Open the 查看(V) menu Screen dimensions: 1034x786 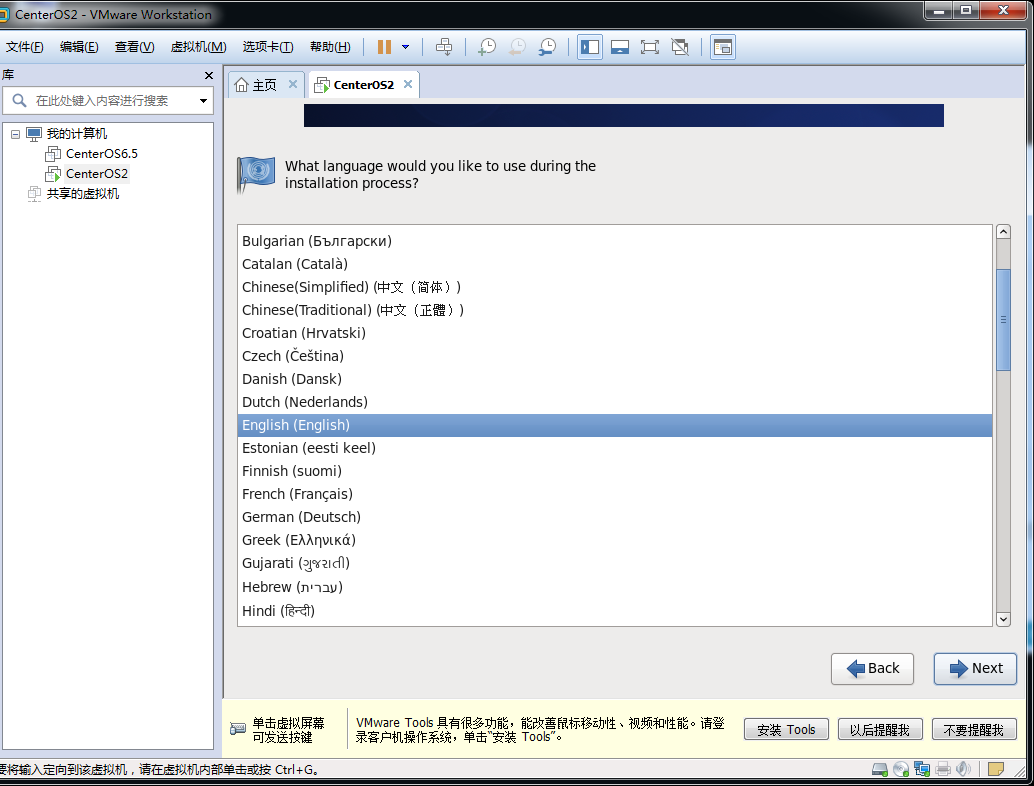click(x=135, y=47)
